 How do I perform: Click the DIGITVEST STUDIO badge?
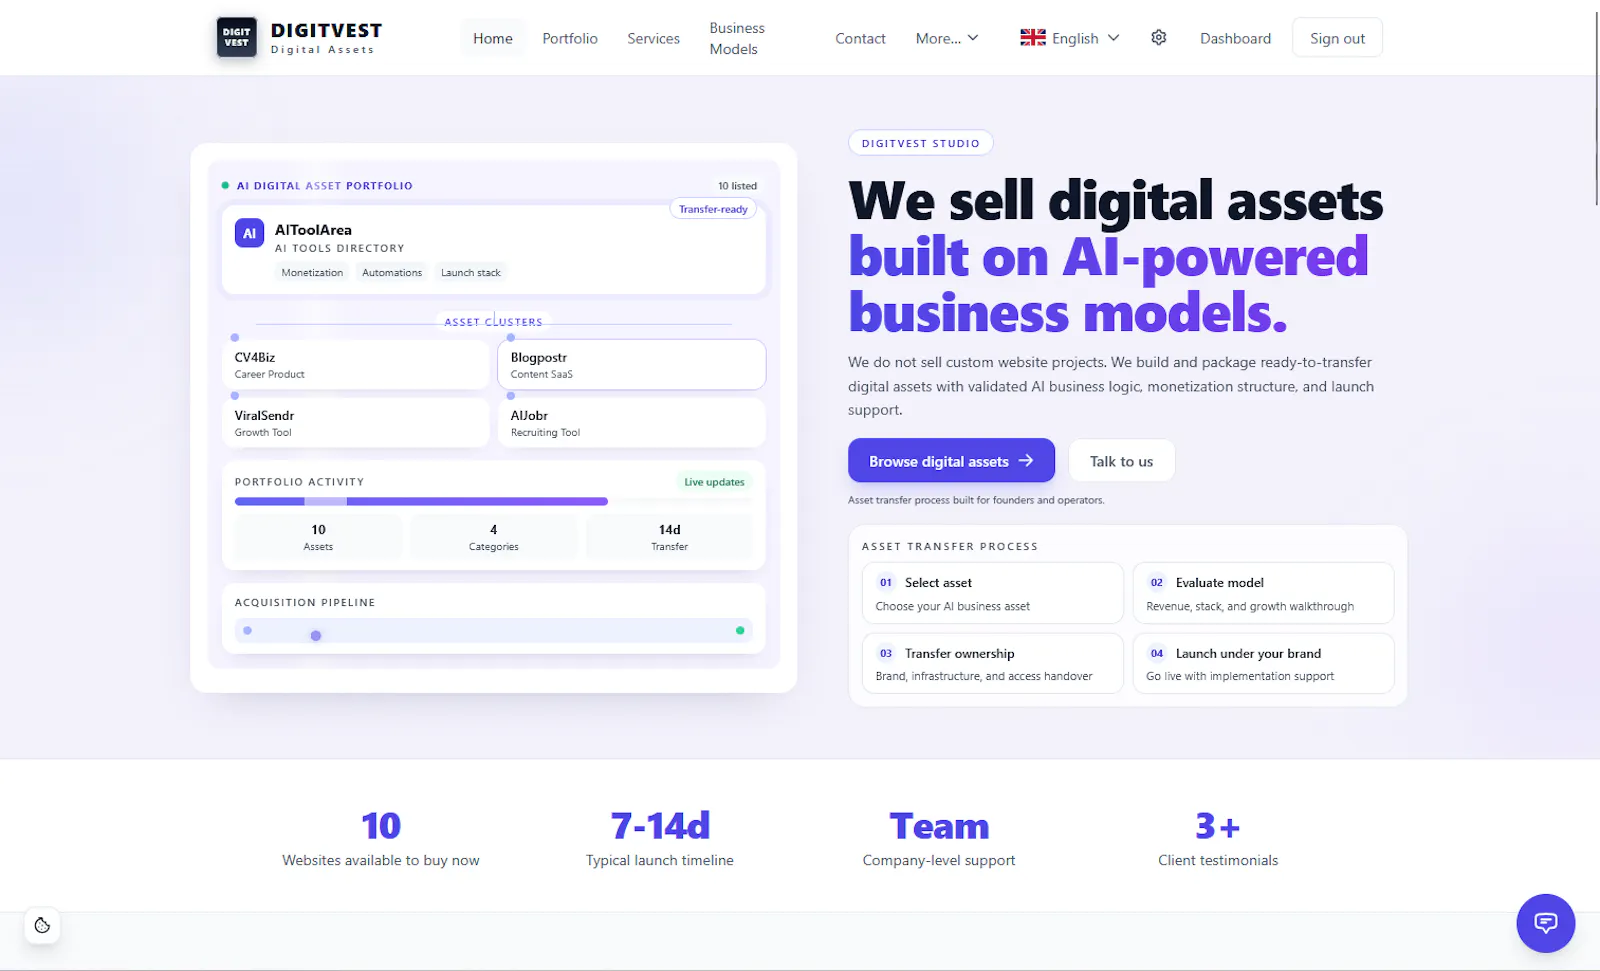[x=921, y=143]
